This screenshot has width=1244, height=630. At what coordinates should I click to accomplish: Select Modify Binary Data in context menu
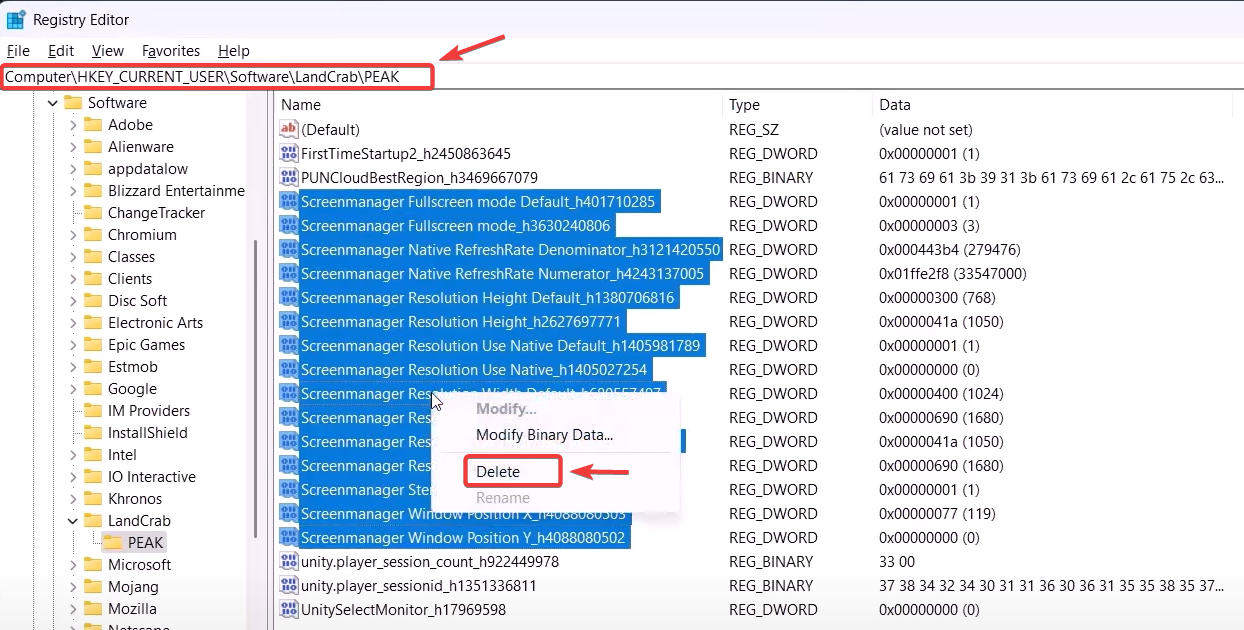(x=544, y=435)
